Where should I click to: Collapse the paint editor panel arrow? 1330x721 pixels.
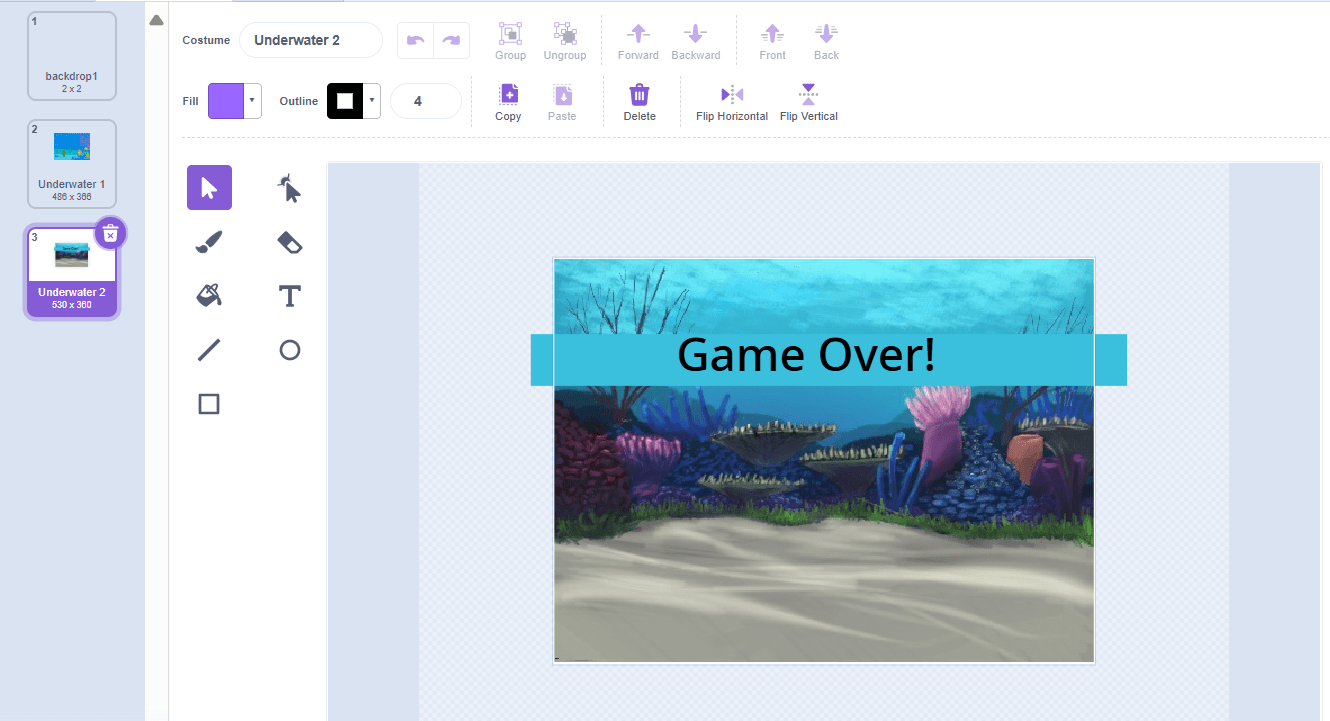157,19
